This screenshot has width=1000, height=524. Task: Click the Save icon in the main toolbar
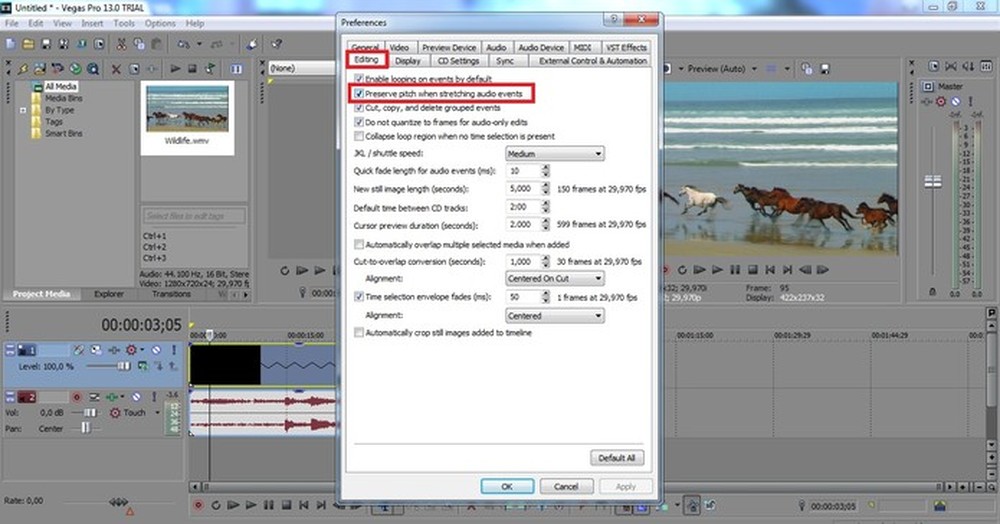pyautogui.click(x=46, y=44)
